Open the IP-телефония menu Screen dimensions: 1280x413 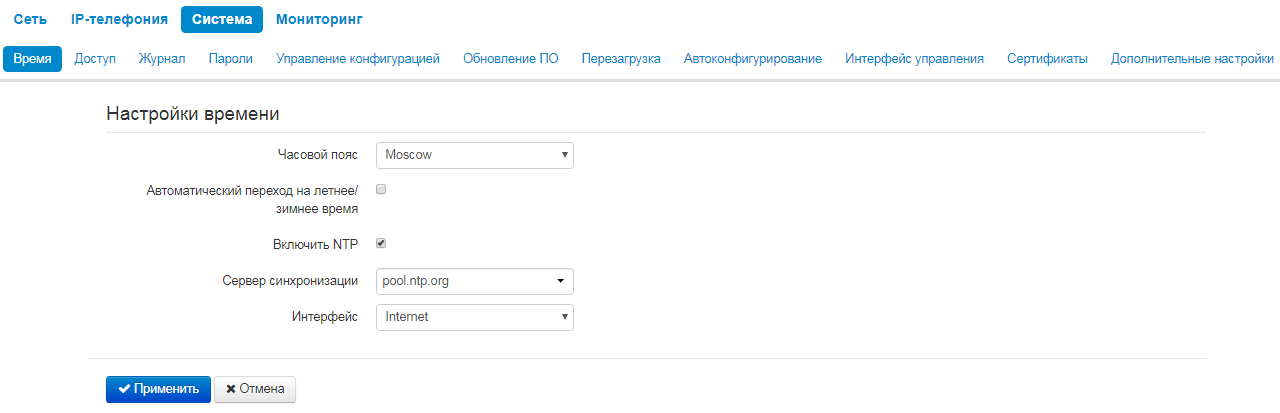[120, 19]
